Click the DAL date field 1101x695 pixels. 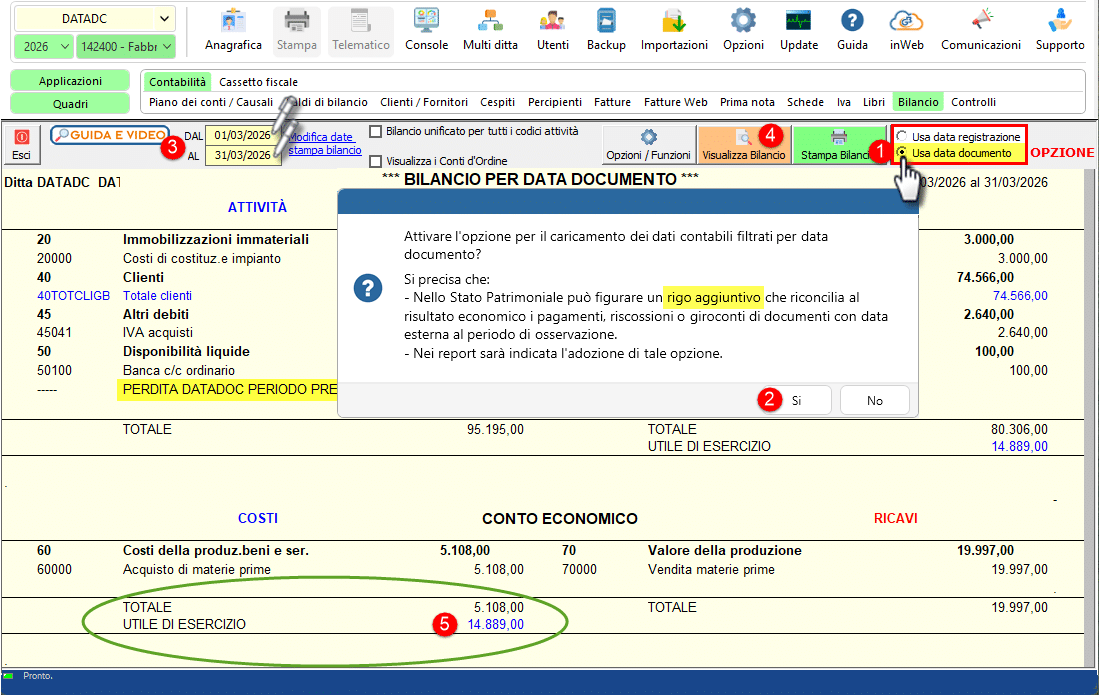[x=242, y=135]
